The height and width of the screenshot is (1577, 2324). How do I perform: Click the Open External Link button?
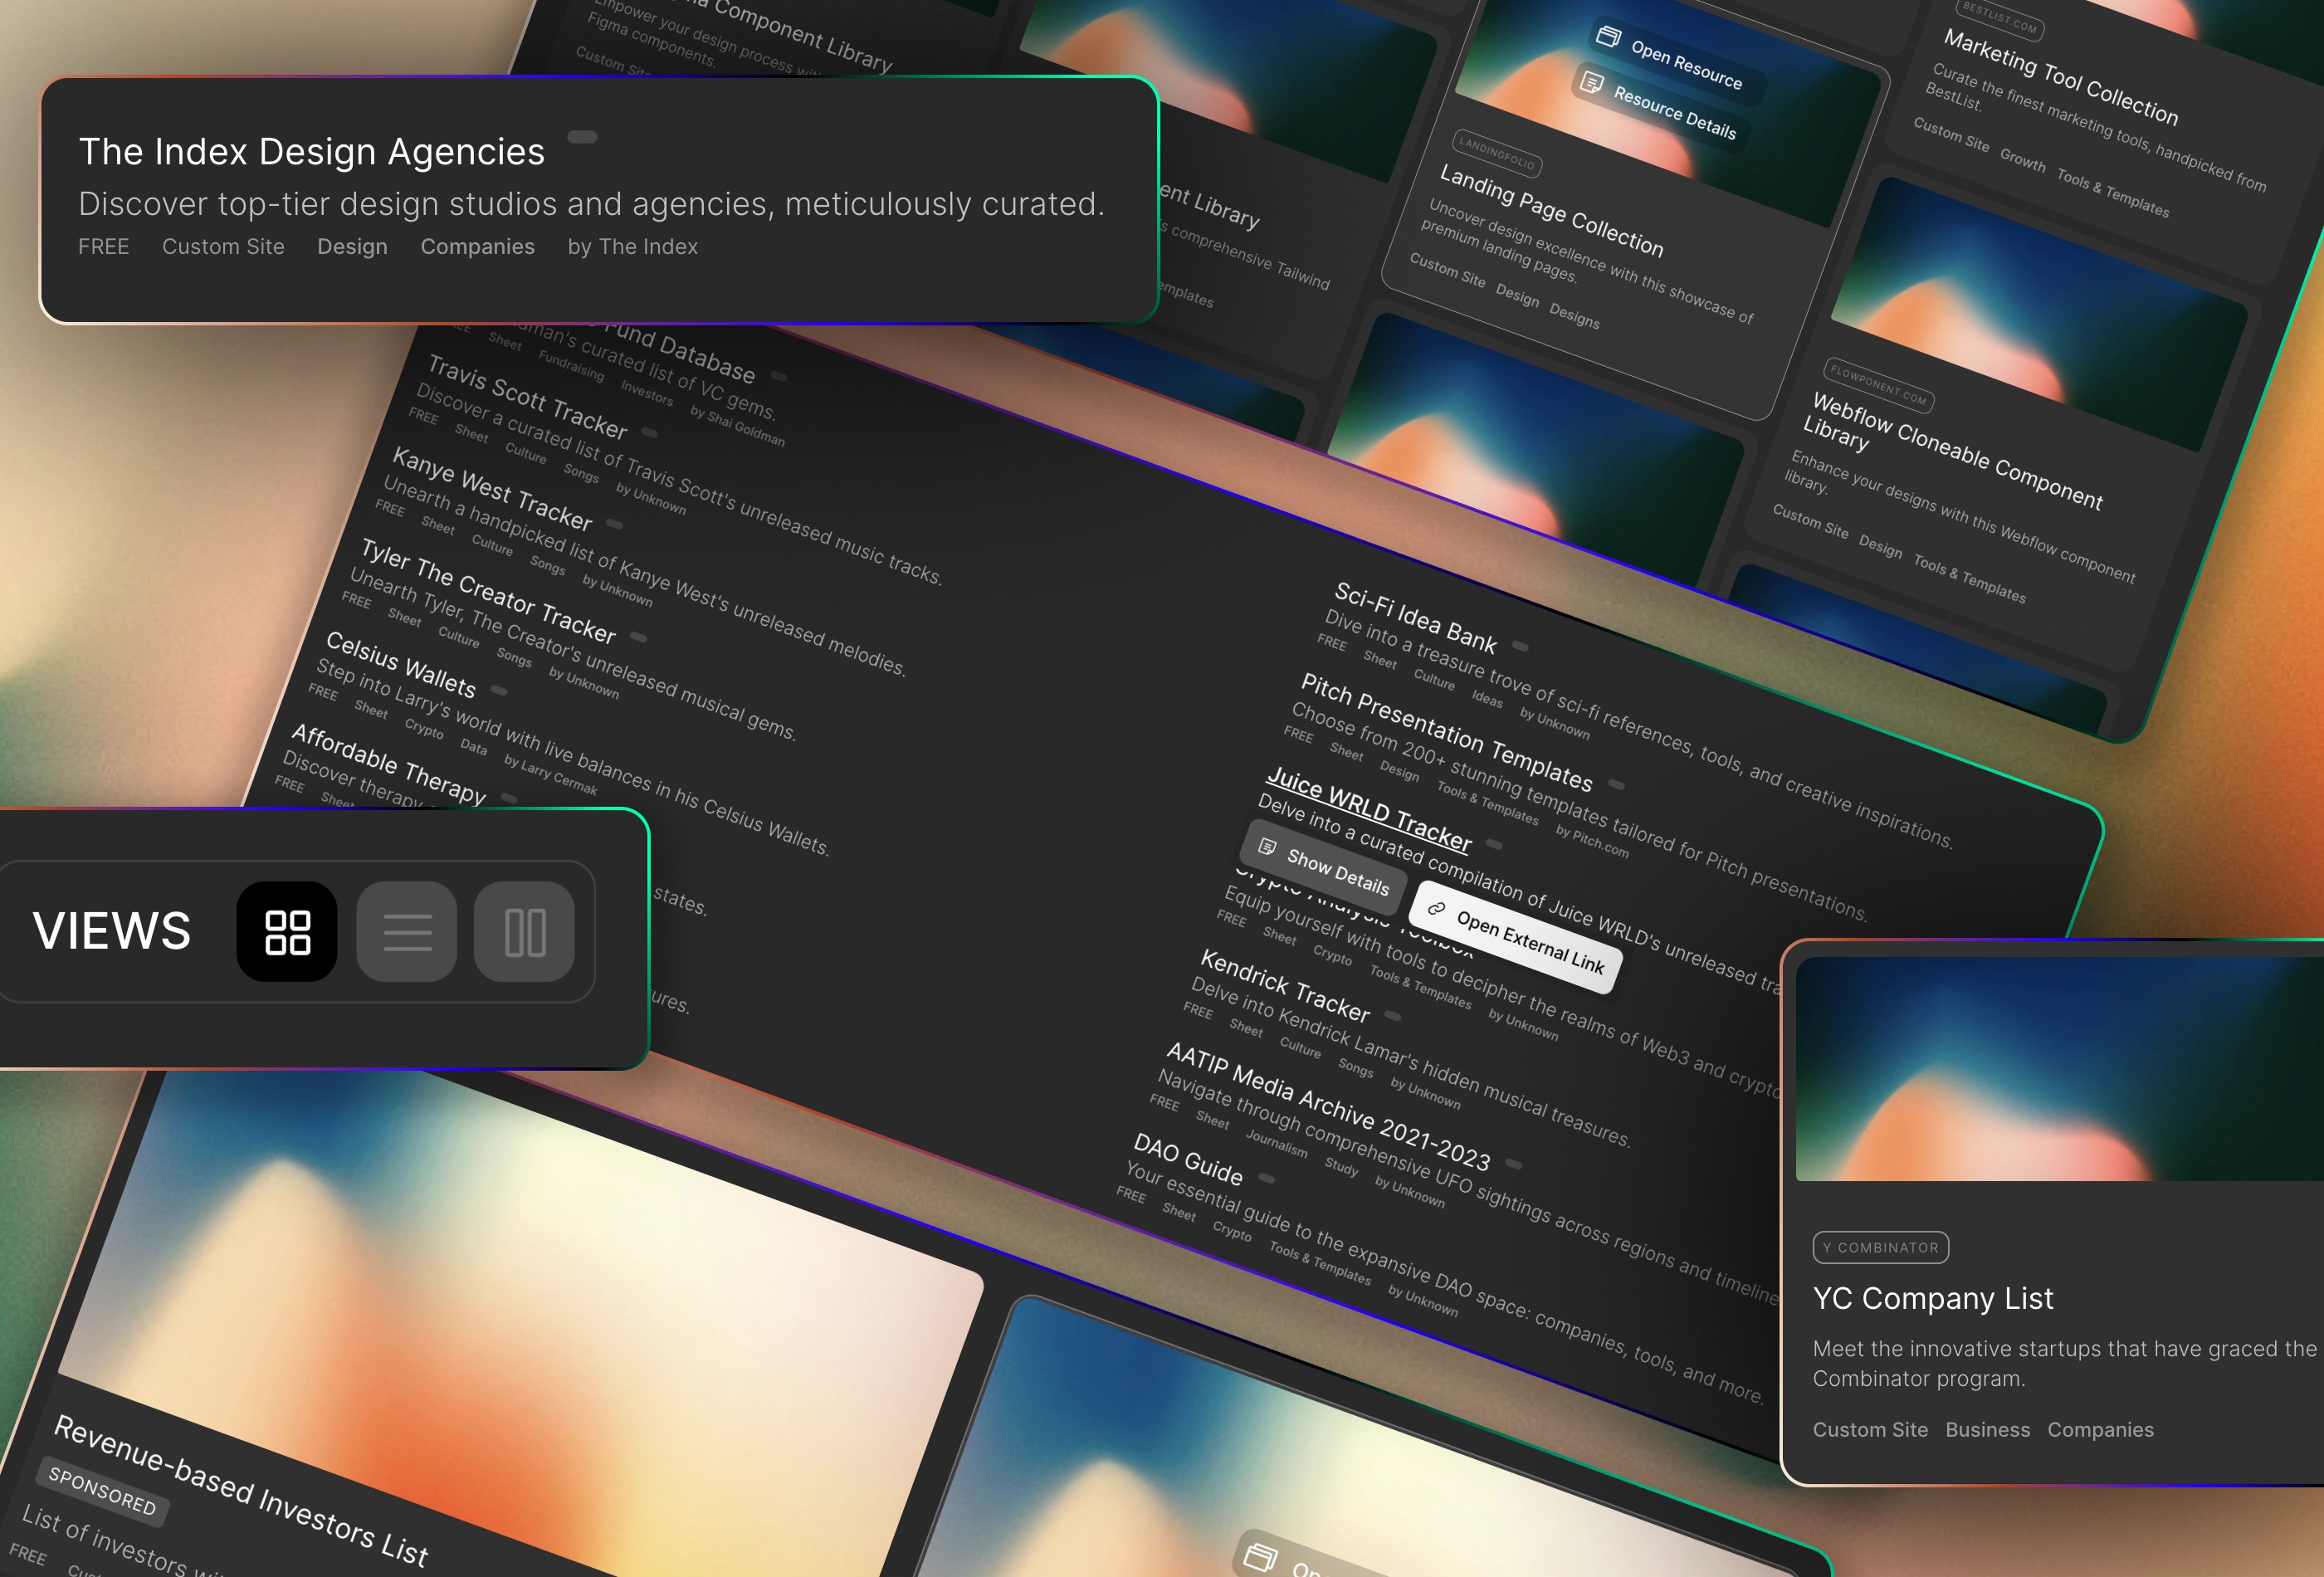(1515, 938)
